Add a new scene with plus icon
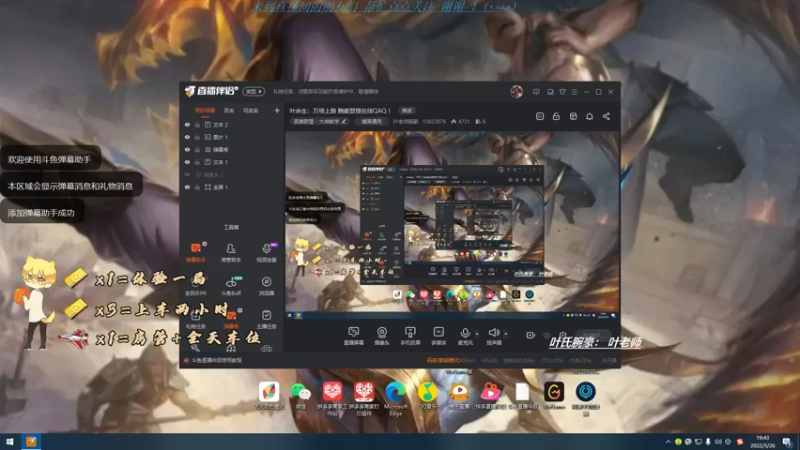800x450 pixels. 277,110
